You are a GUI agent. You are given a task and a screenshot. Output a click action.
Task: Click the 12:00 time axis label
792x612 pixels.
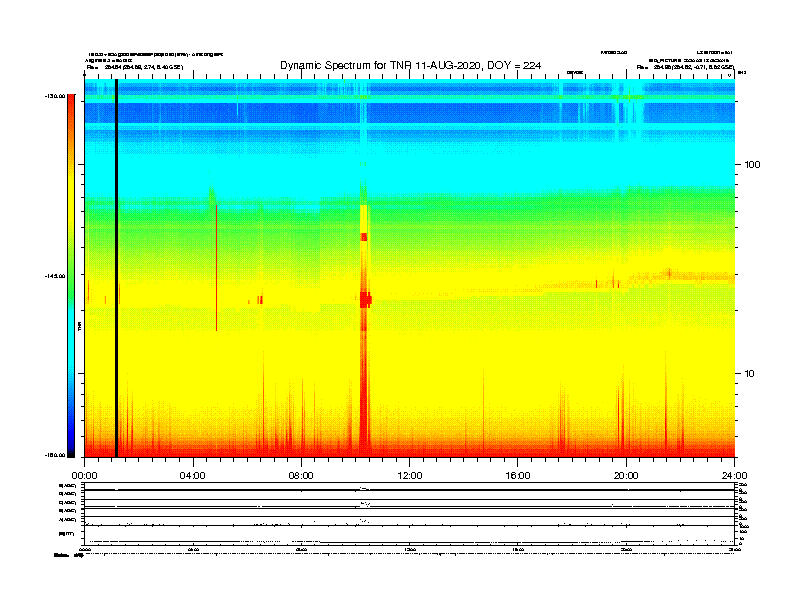point(410,476)
